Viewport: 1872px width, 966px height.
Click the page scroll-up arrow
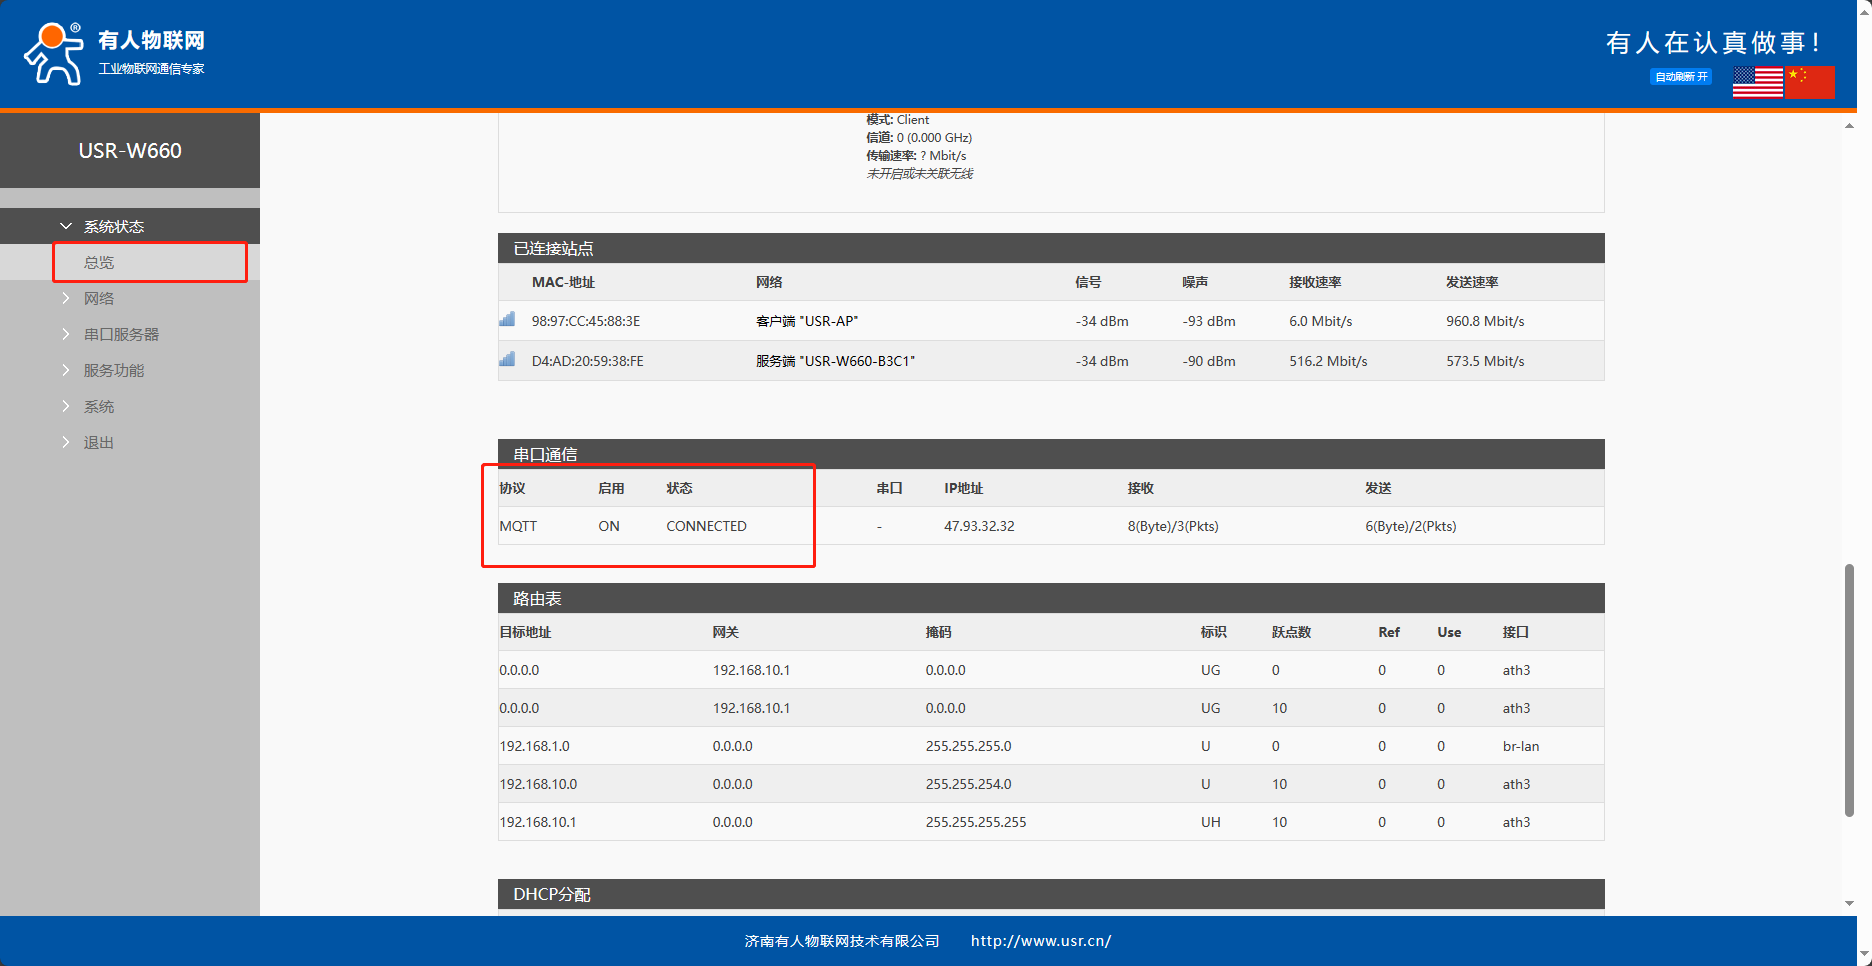[x=1849, y=126]
